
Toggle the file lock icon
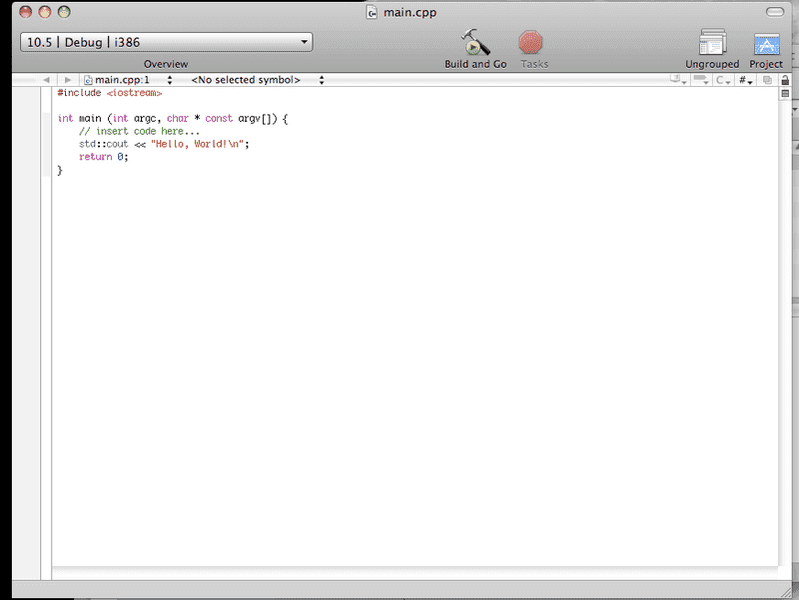[785, 80]
